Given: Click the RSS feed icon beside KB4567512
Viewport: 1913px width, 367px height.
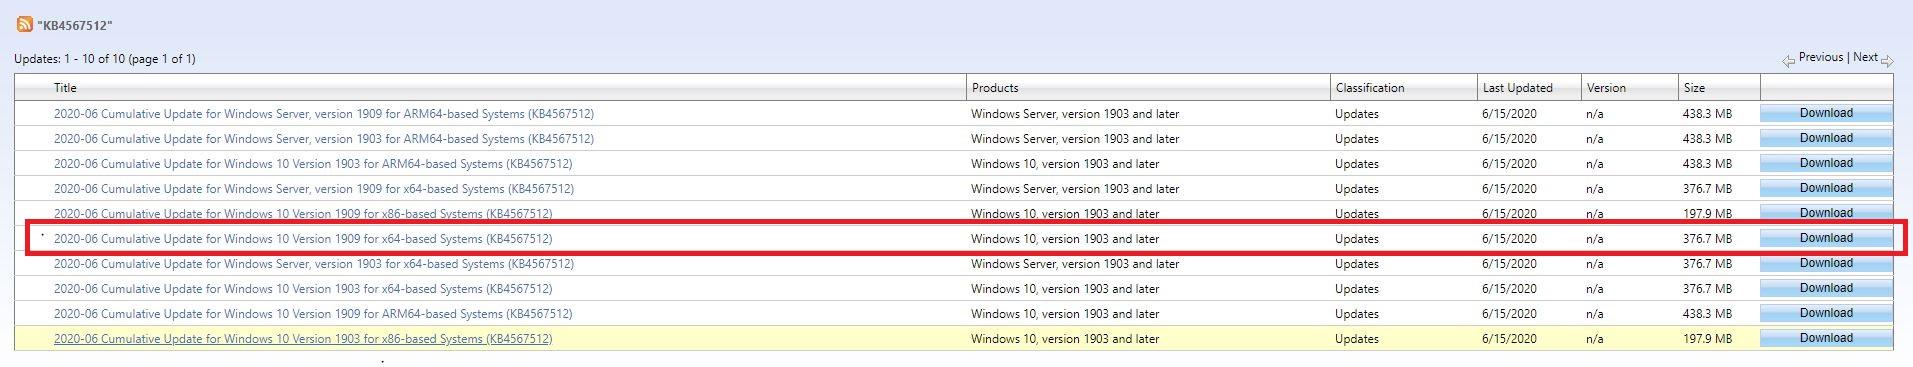Looking at the screenshot, I should tap(24, 24).
